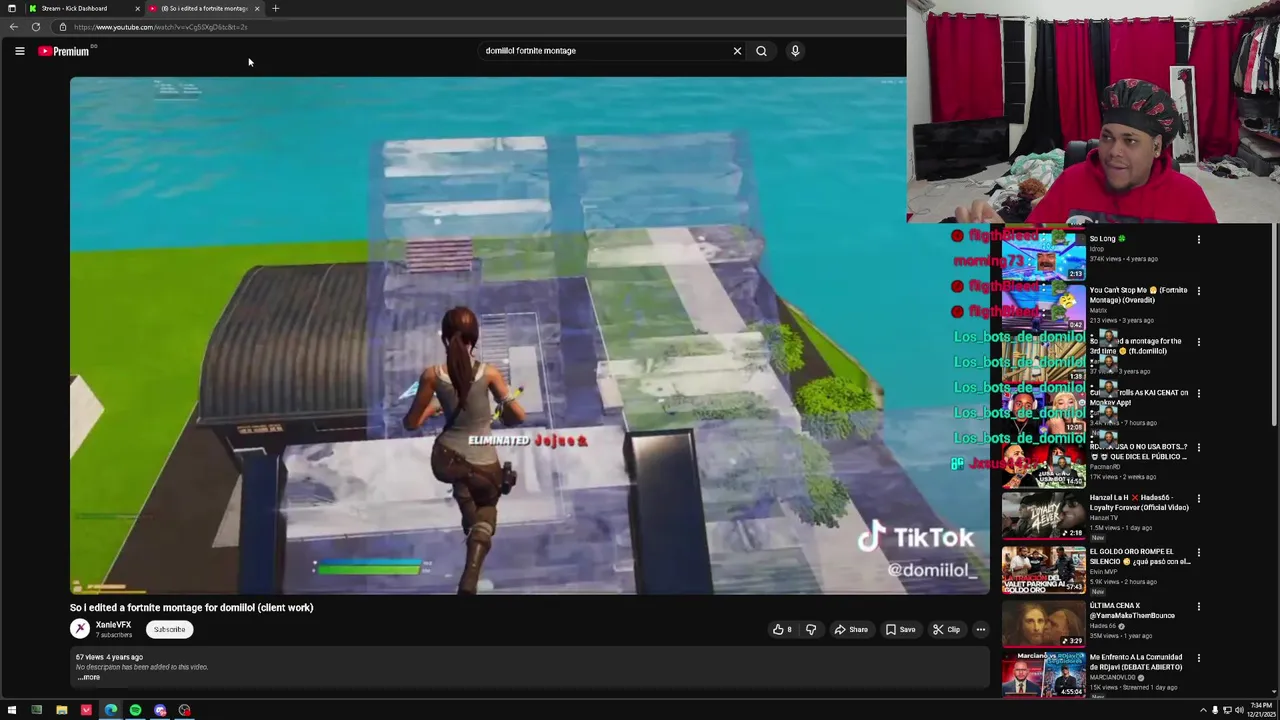
Task: Open options for 3rd time montage video
Action: (1198, 342)
